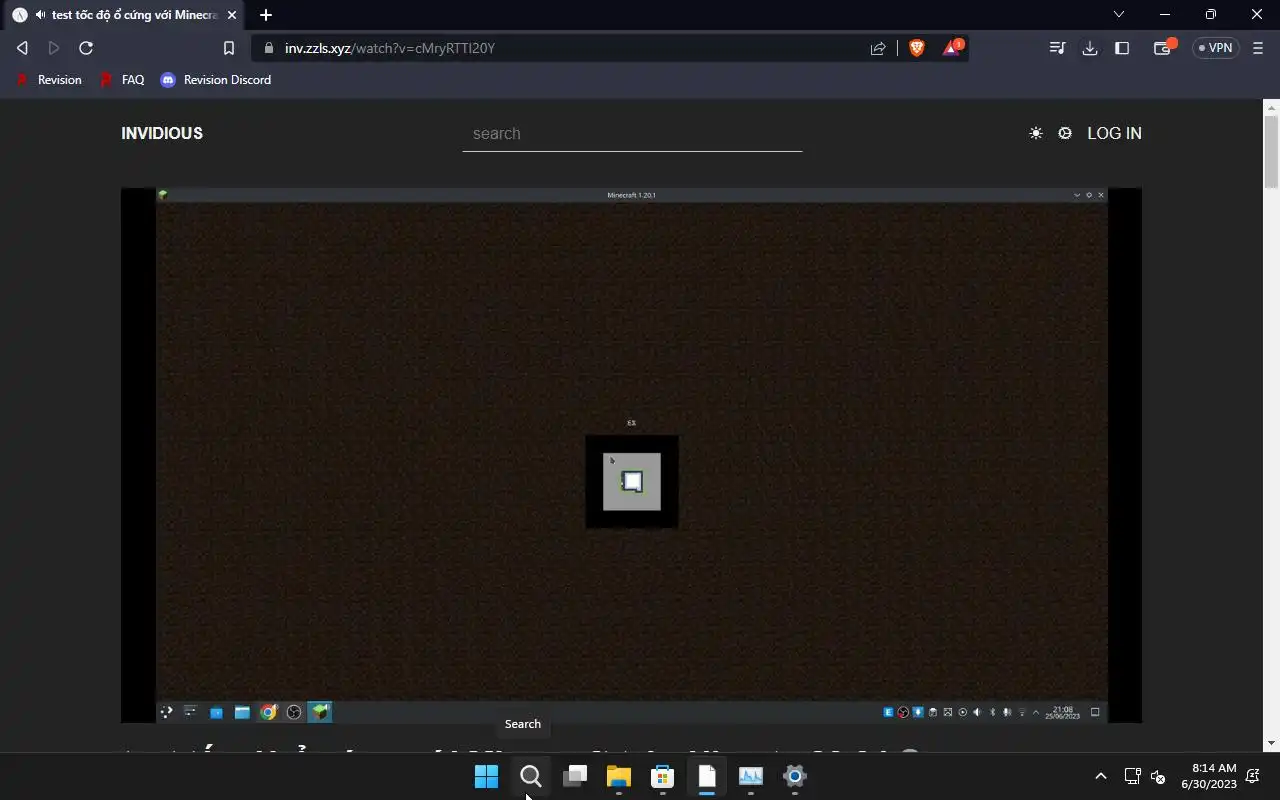Viewport: 1280px width, 800px height.
Task: Expand the tab search dropdown
Action: coord(1119,14)
